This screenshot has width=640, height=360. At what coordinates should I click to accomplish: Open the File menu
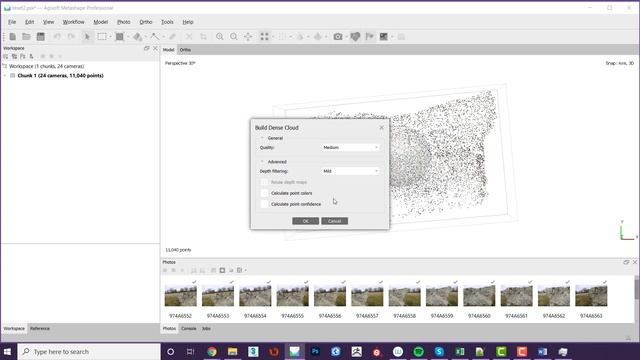[x=12, y=22]
